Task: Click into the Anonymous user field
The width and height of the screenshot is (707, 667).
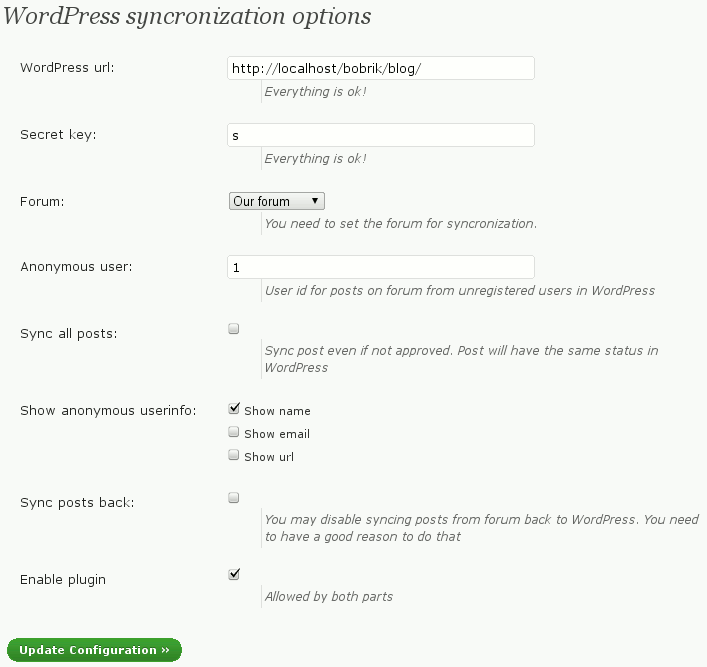Action: pos(381,267)
